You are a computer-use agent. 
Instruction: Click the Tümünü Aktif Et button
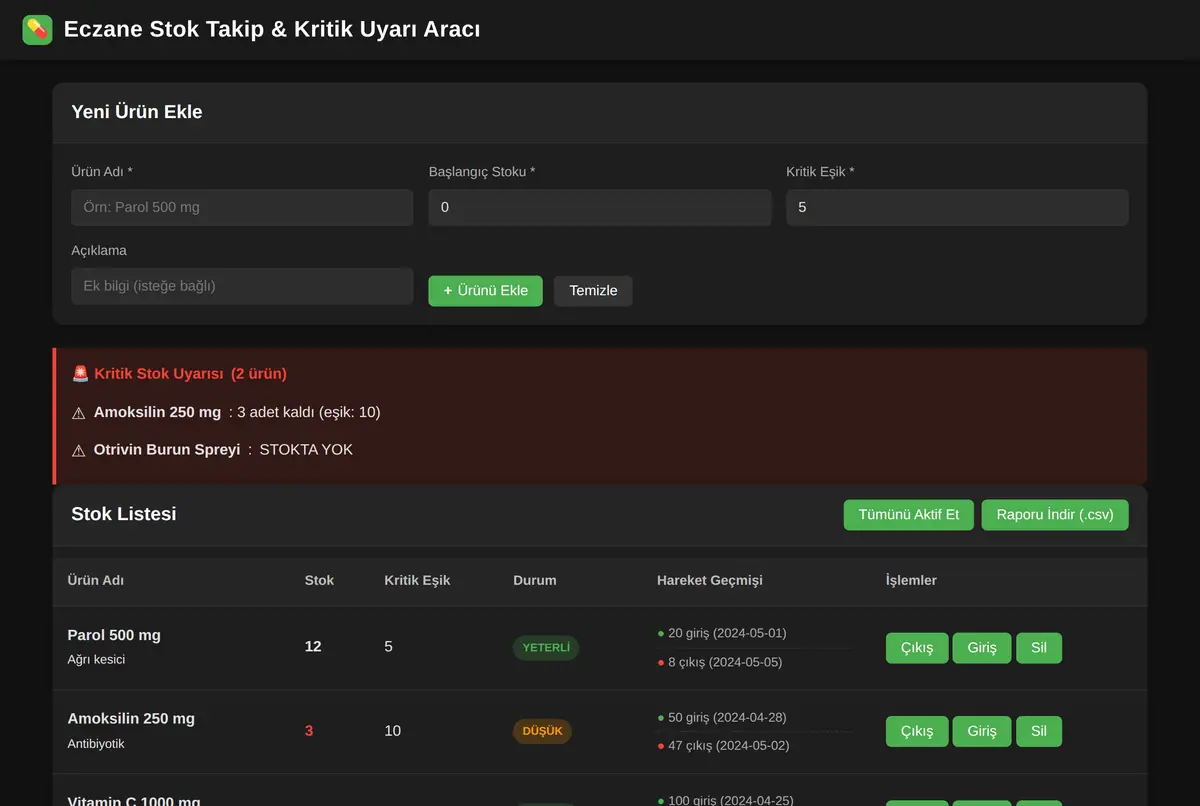(909, 515)
